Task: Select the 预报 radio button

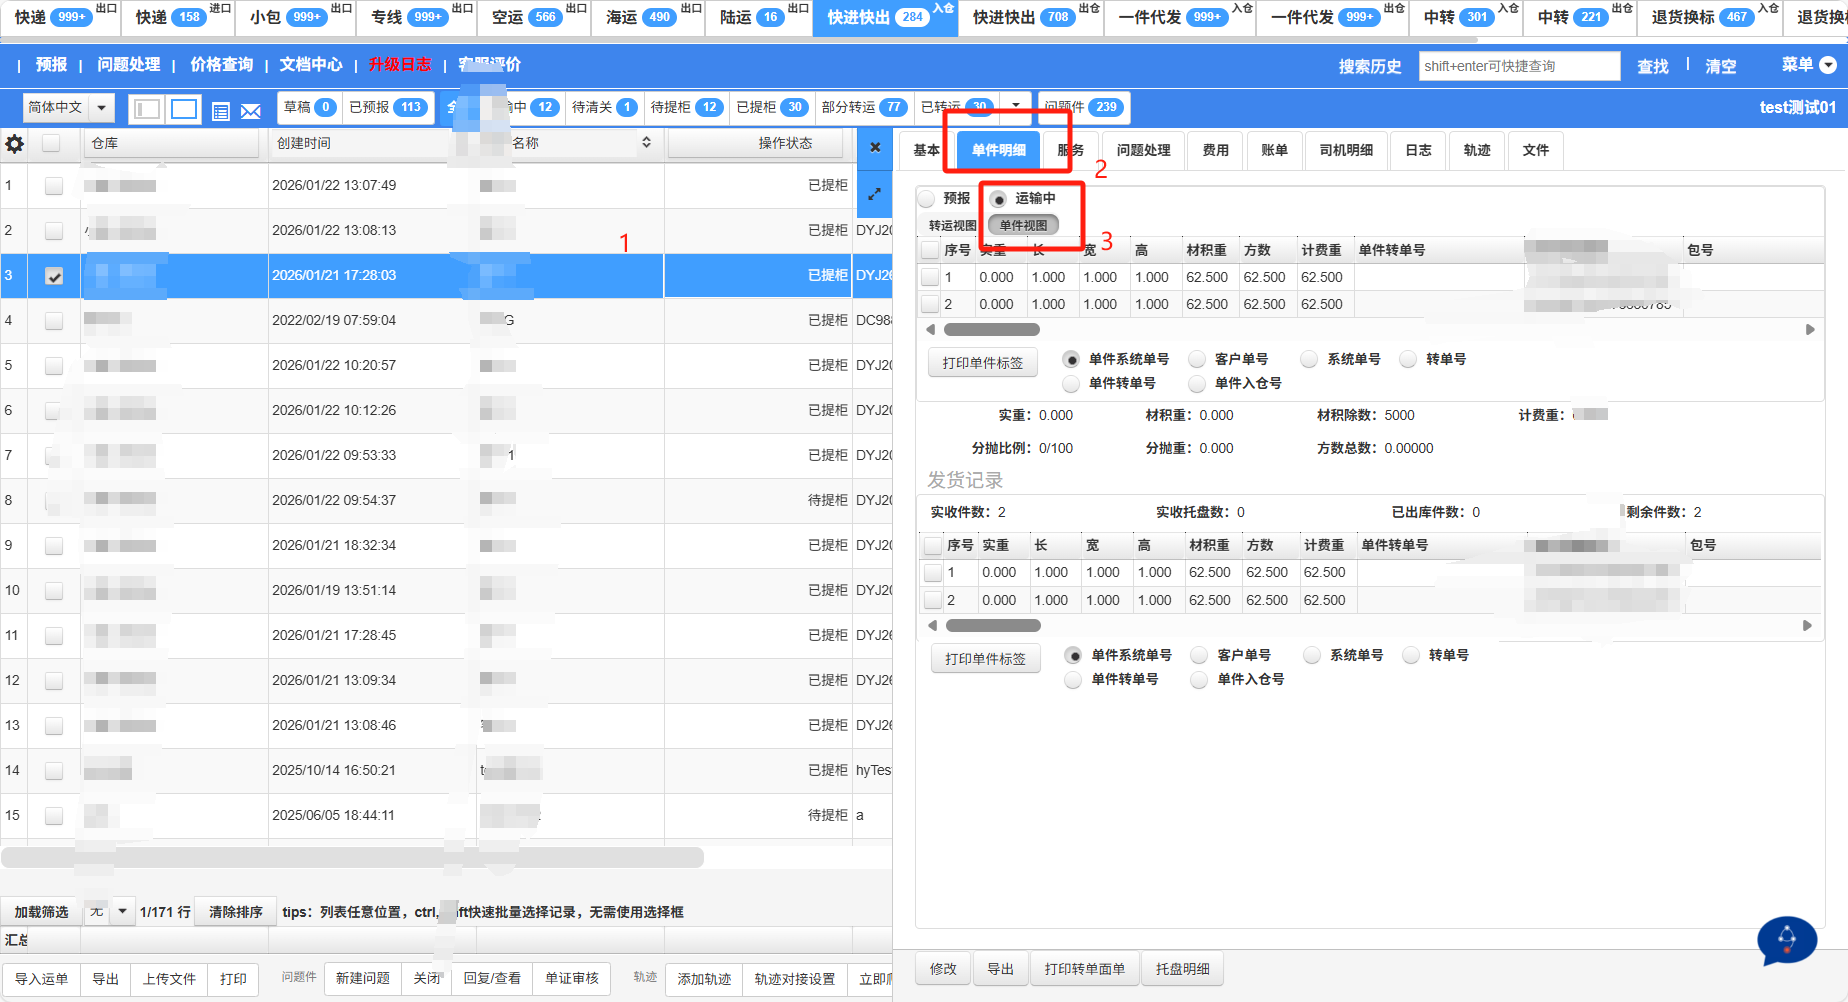Action: pyautogui.click(x=928, y=199)
